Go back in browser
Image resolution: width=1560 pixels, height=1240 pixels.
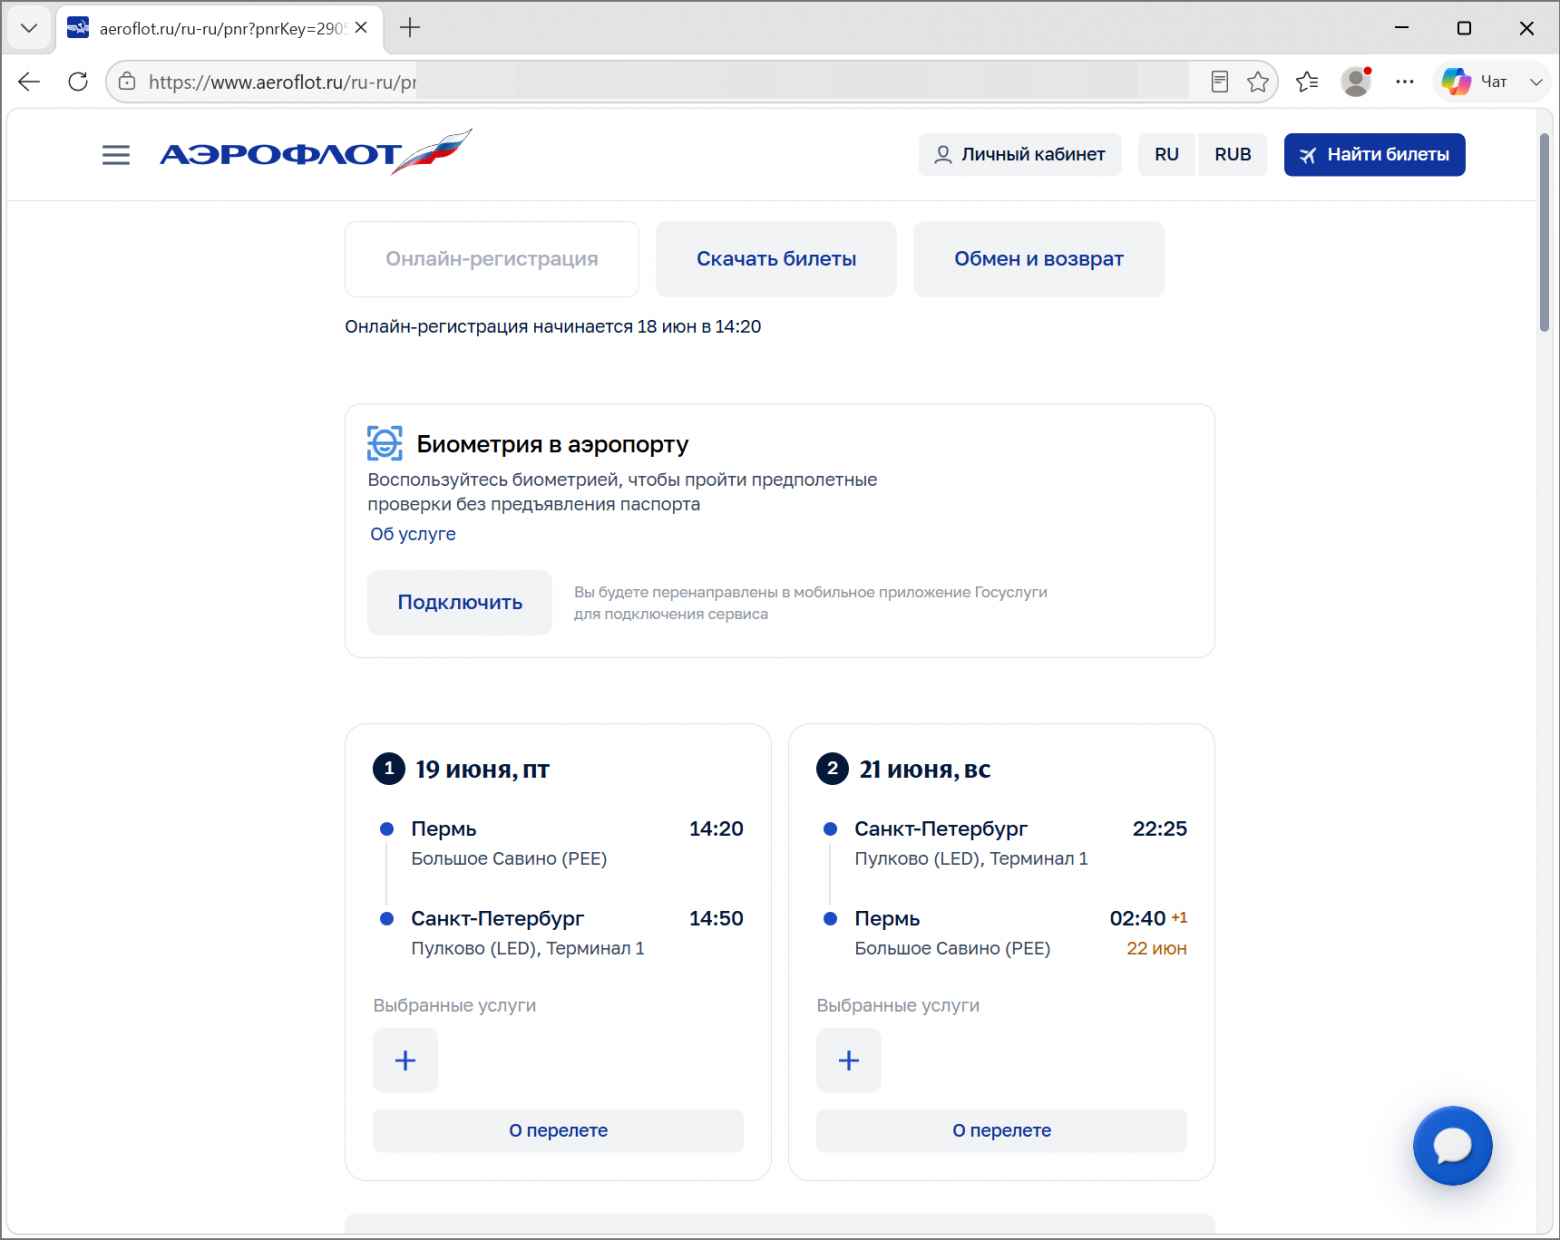point(29,82)
